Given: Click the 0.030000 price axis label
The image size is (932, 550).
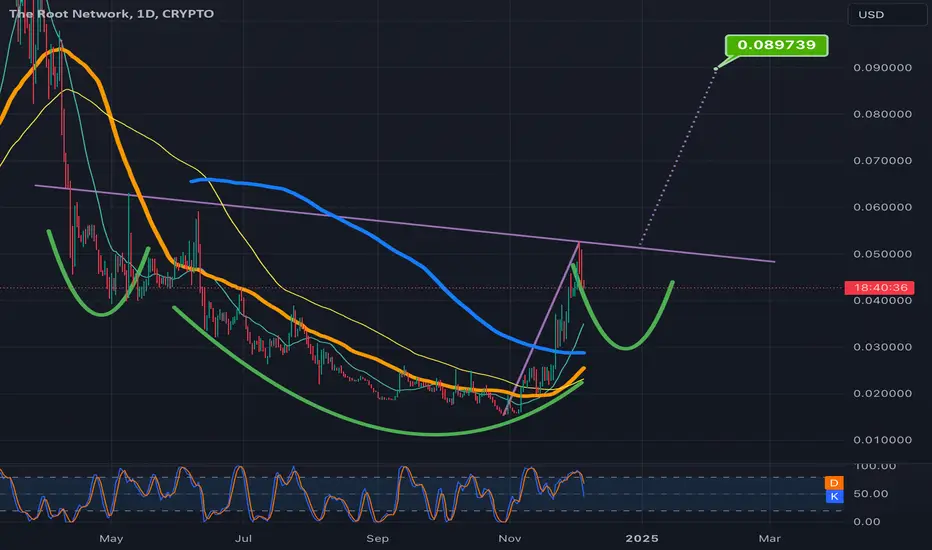Looking at the screenshot, I should click(882, 347).
